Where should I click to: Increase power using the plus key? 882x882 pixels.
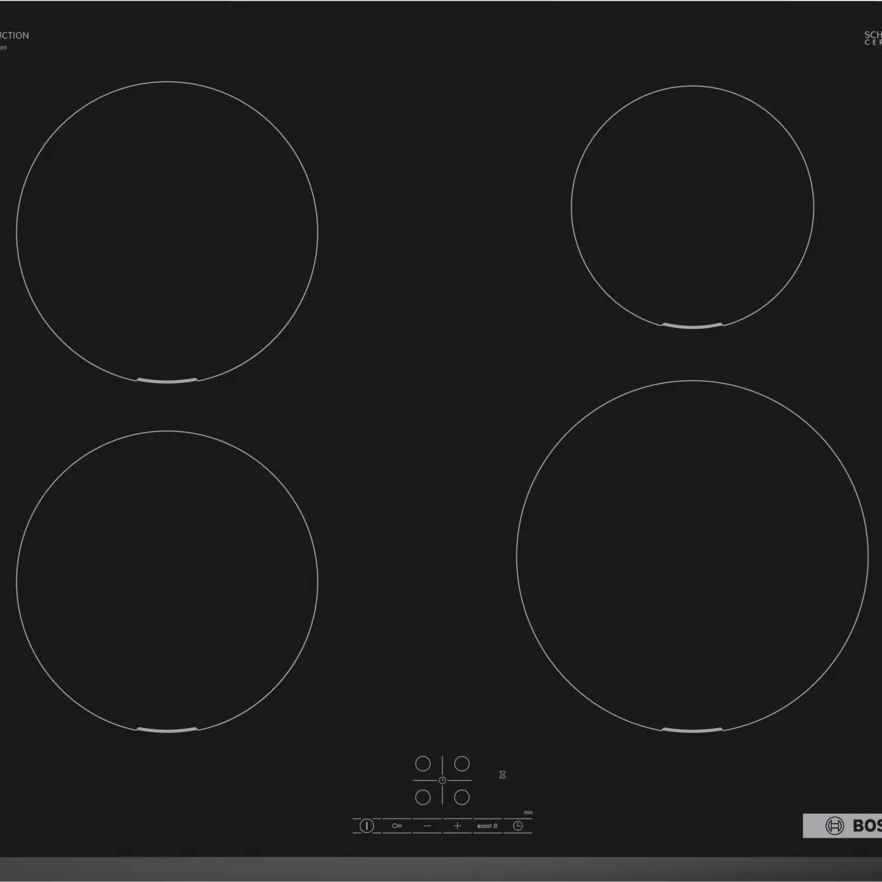click(457, 826)
